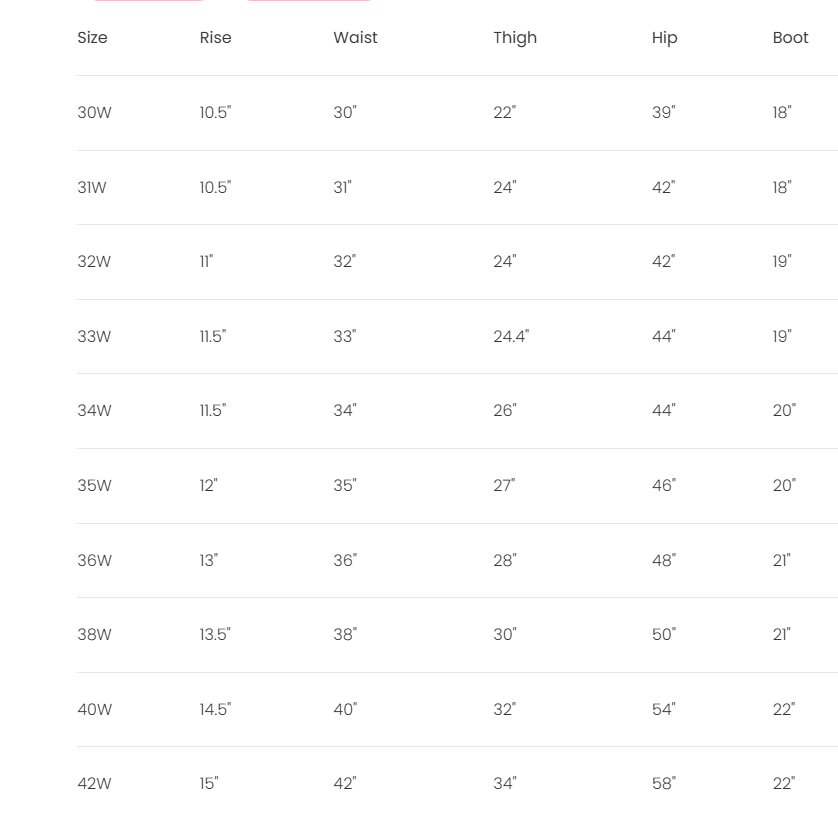Select the 30W size row label
Viewport: 838px width, 817px height.
94,113
